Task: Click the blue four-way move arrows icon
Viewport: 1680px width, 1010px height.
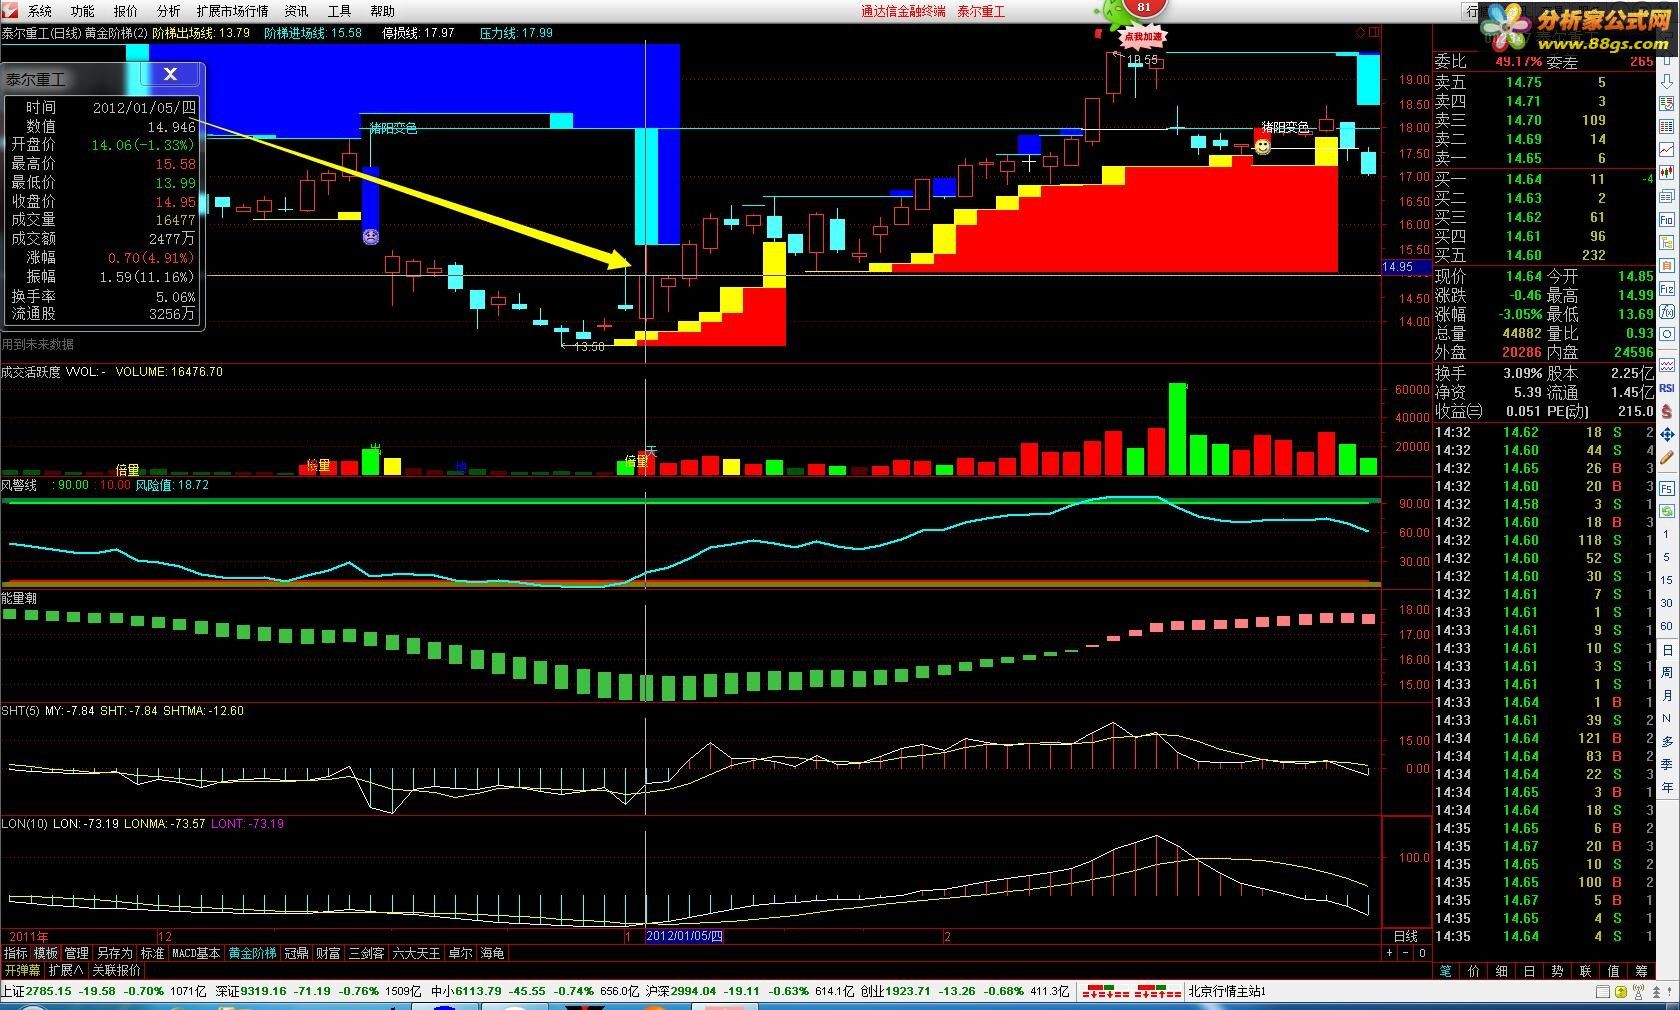Action: pyautogui.click(x=1667, y=434)
